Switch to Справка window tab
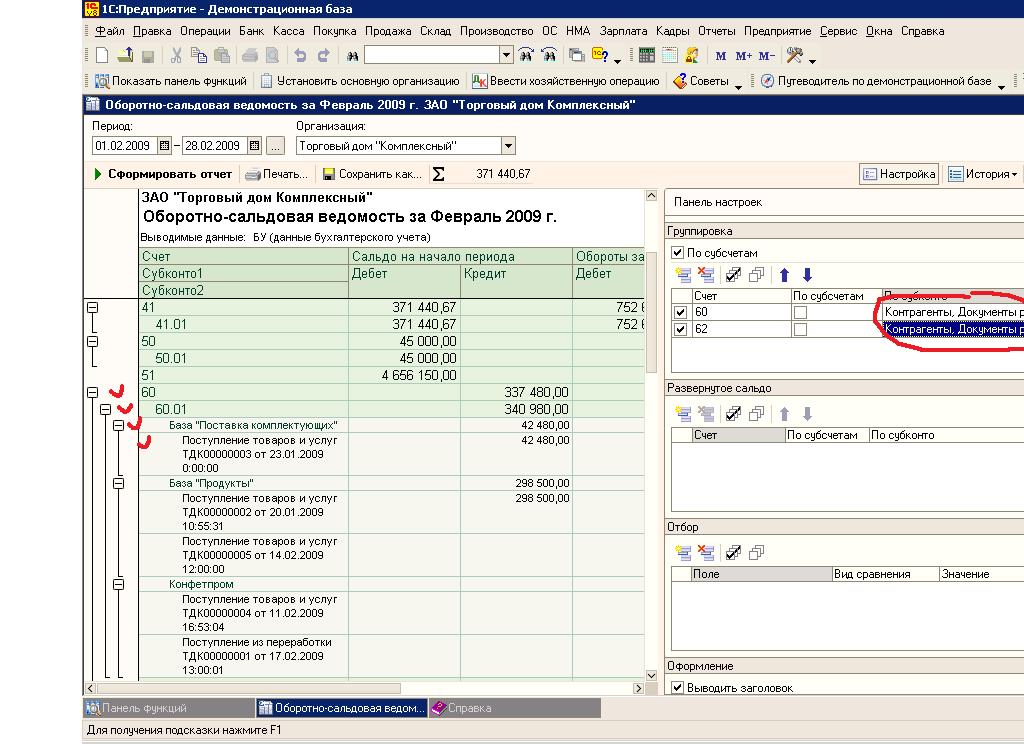Viewport: 1024px width, 744px height. [514, 708]
